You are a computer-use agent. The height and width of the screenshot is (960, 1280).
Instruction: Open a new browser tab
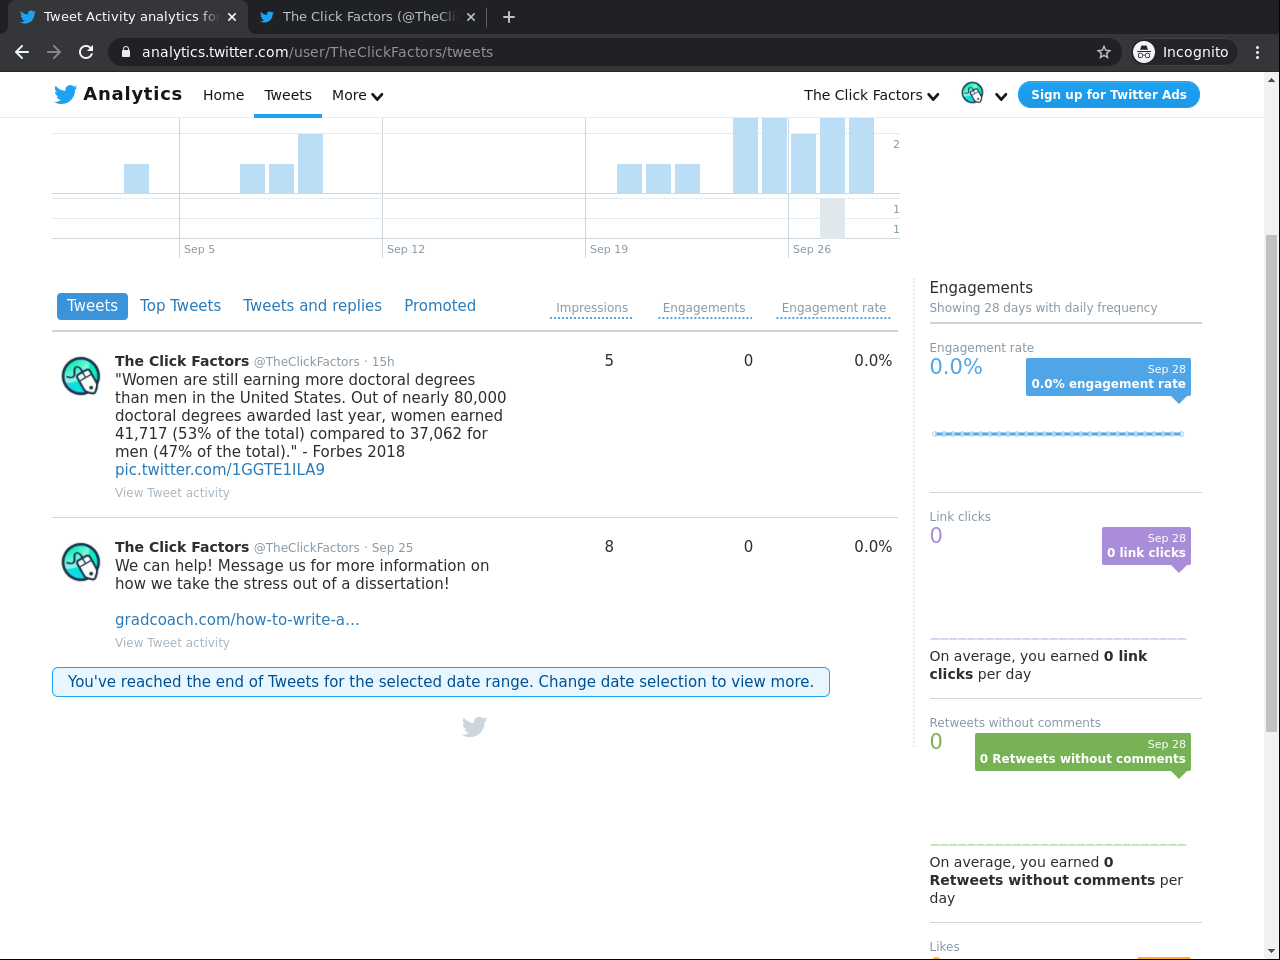(x=509, y=17)
